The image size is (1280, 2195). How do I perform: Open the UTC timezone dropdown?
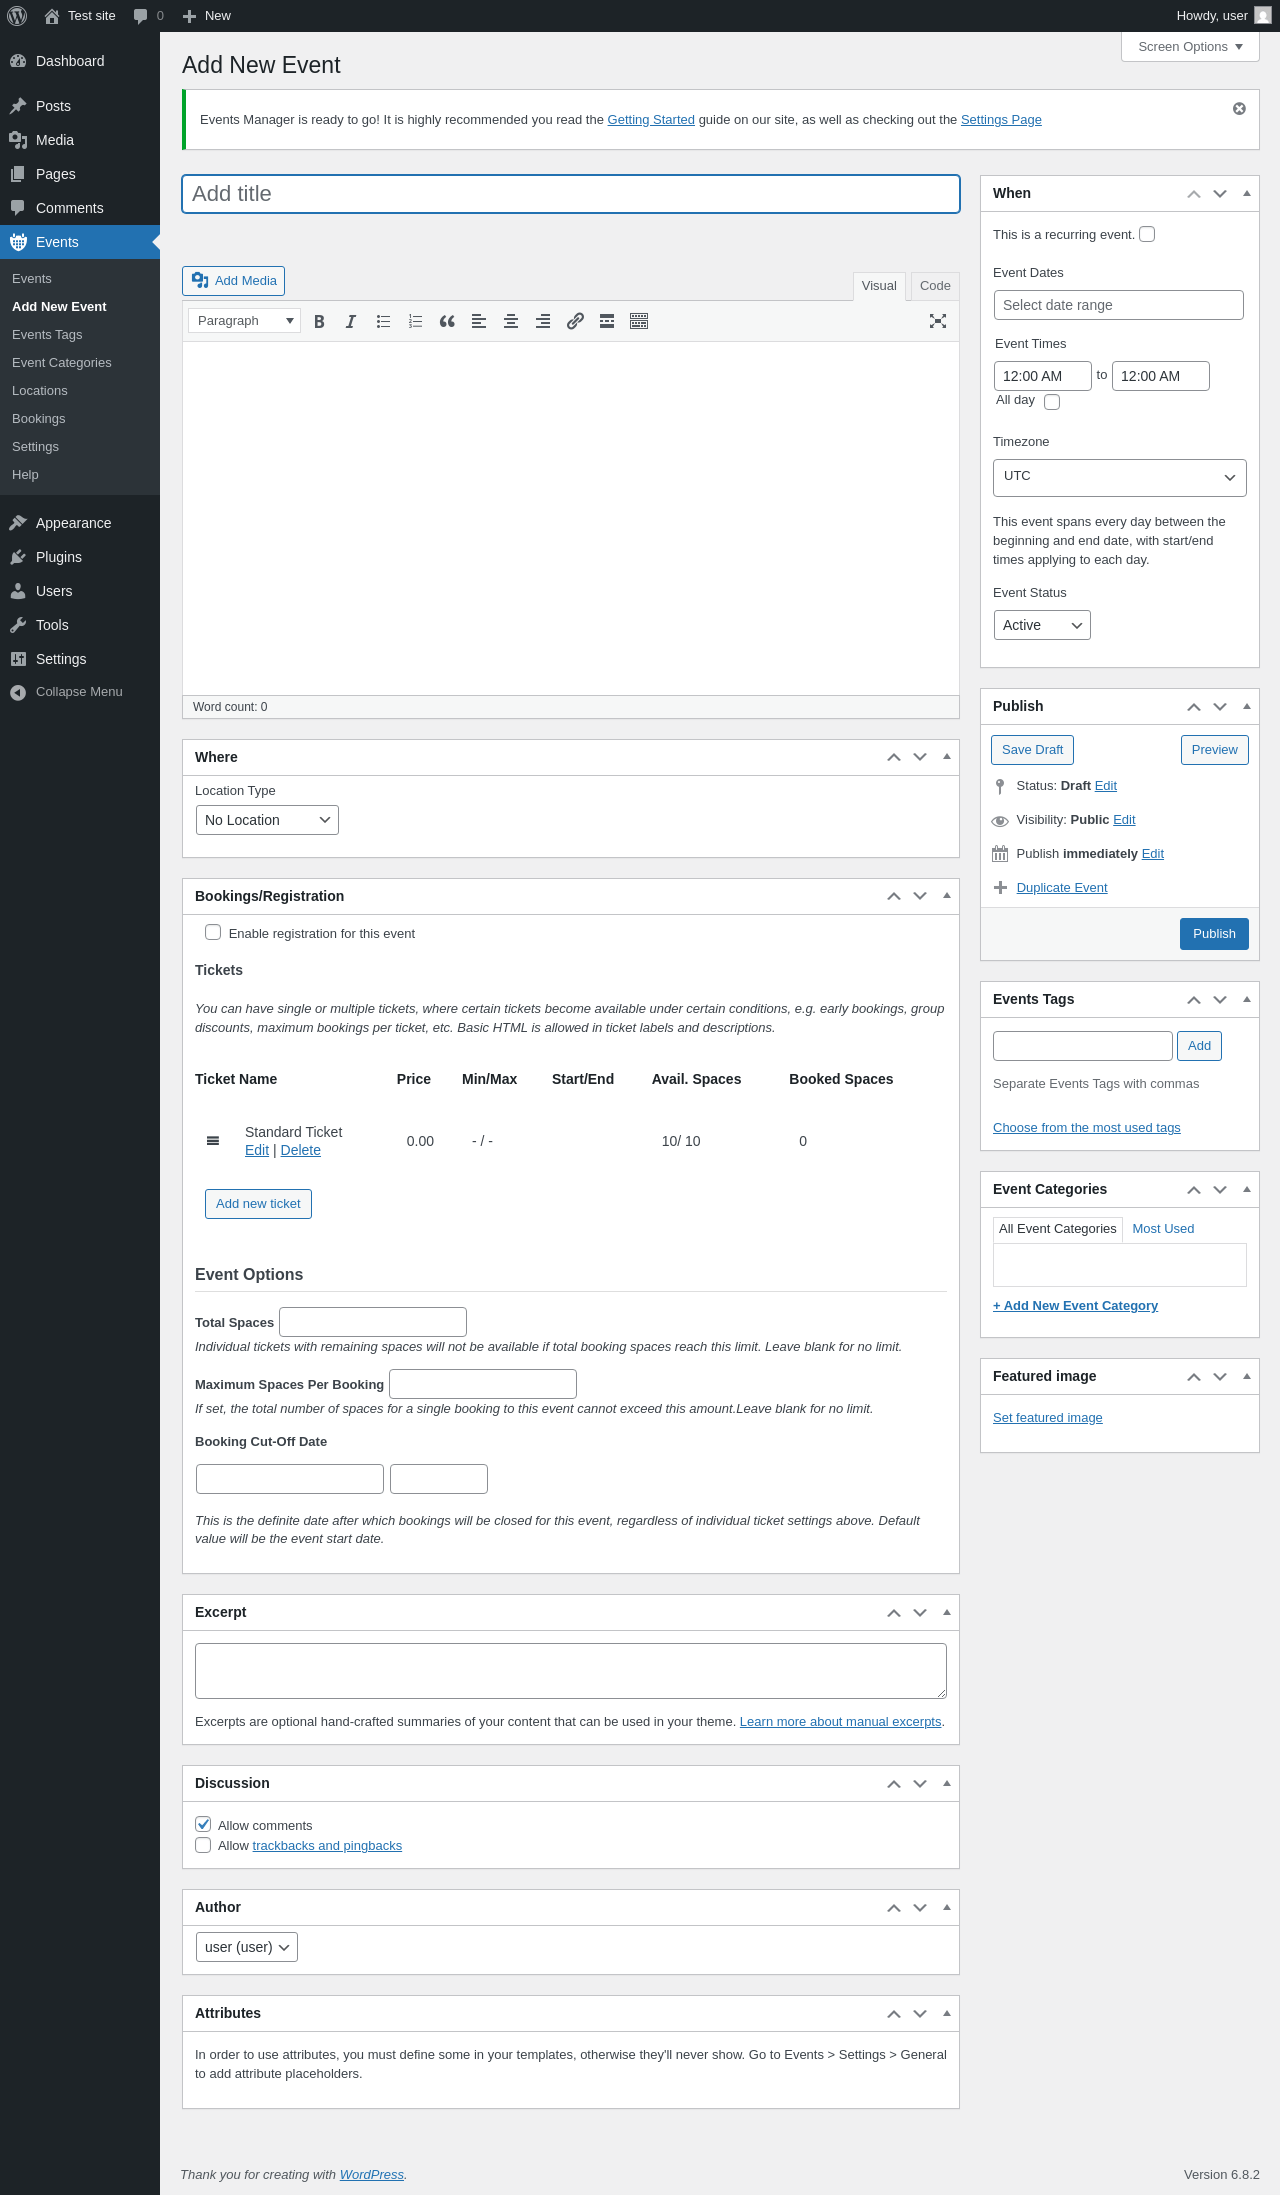(1120, 477)
